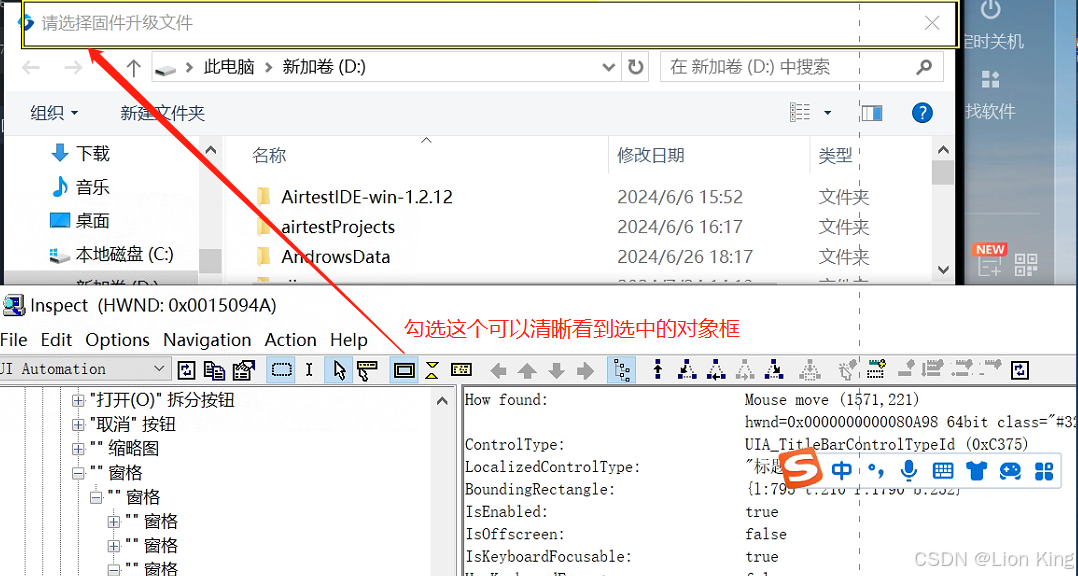Click the Sogou microphone voice input icon
This screenshot has height=576, width=1078.
click(x=908, y=470)
